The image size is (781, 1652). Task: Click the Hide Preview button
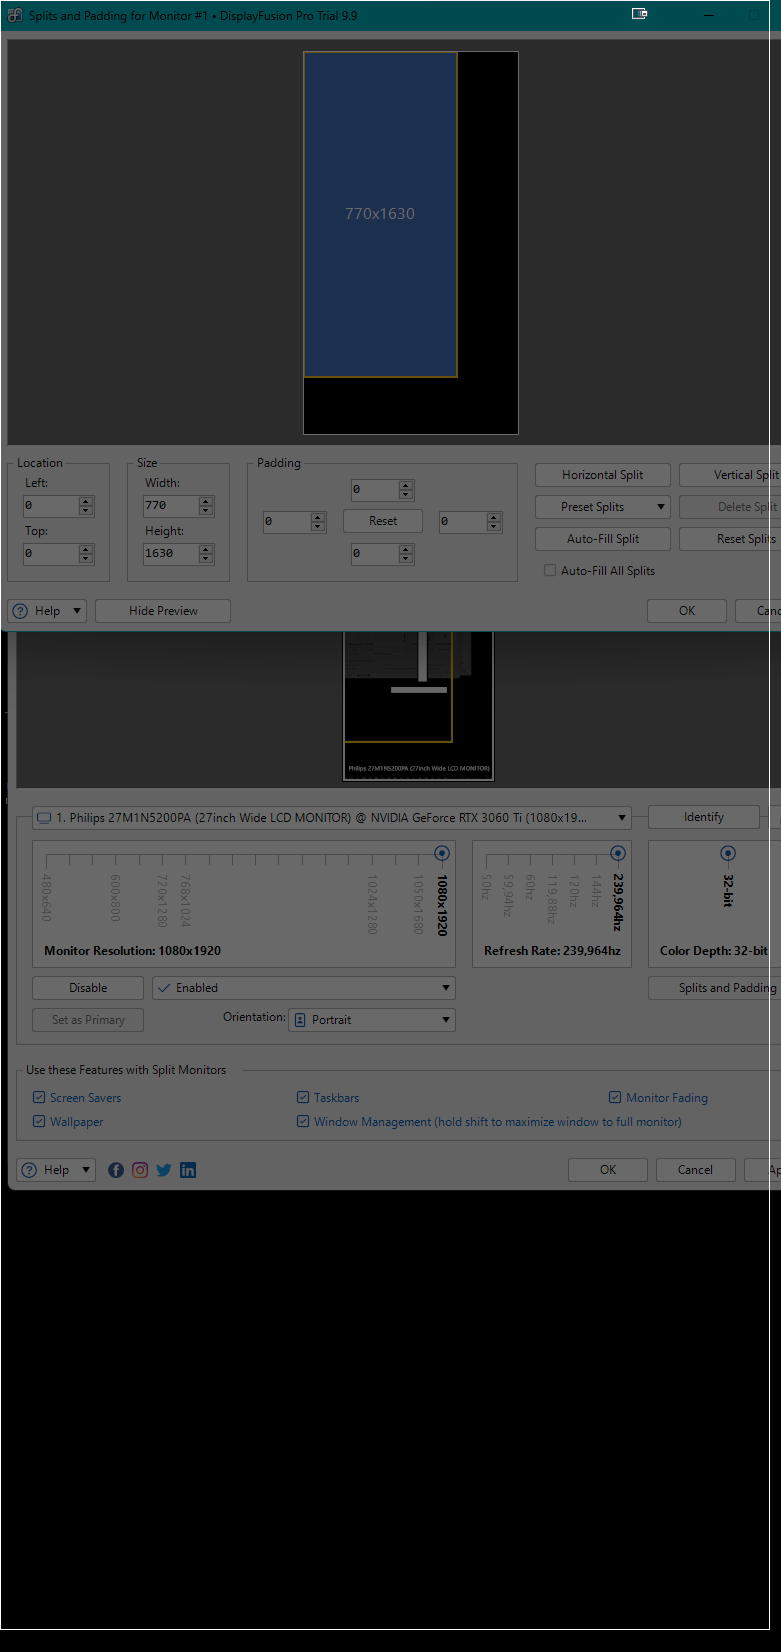(x=163, y=611)
